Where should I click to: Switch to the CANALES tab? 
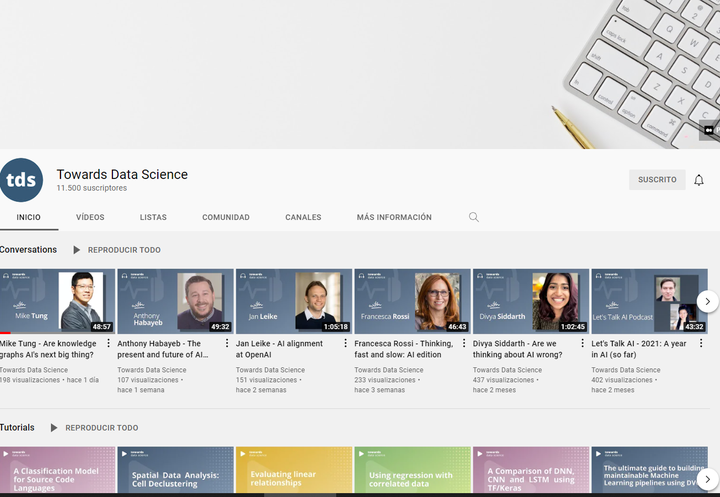(x=303, y=217)
